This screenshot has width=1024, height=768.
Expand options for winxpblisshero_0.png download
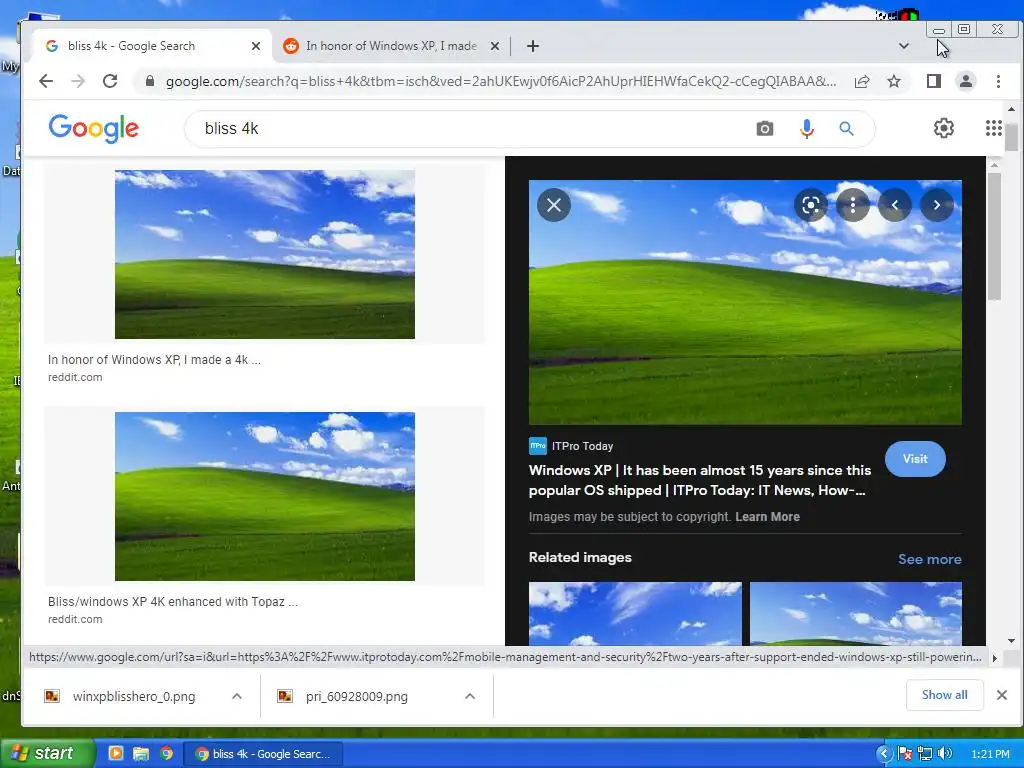pyautogui.click(x=237, y=696)
